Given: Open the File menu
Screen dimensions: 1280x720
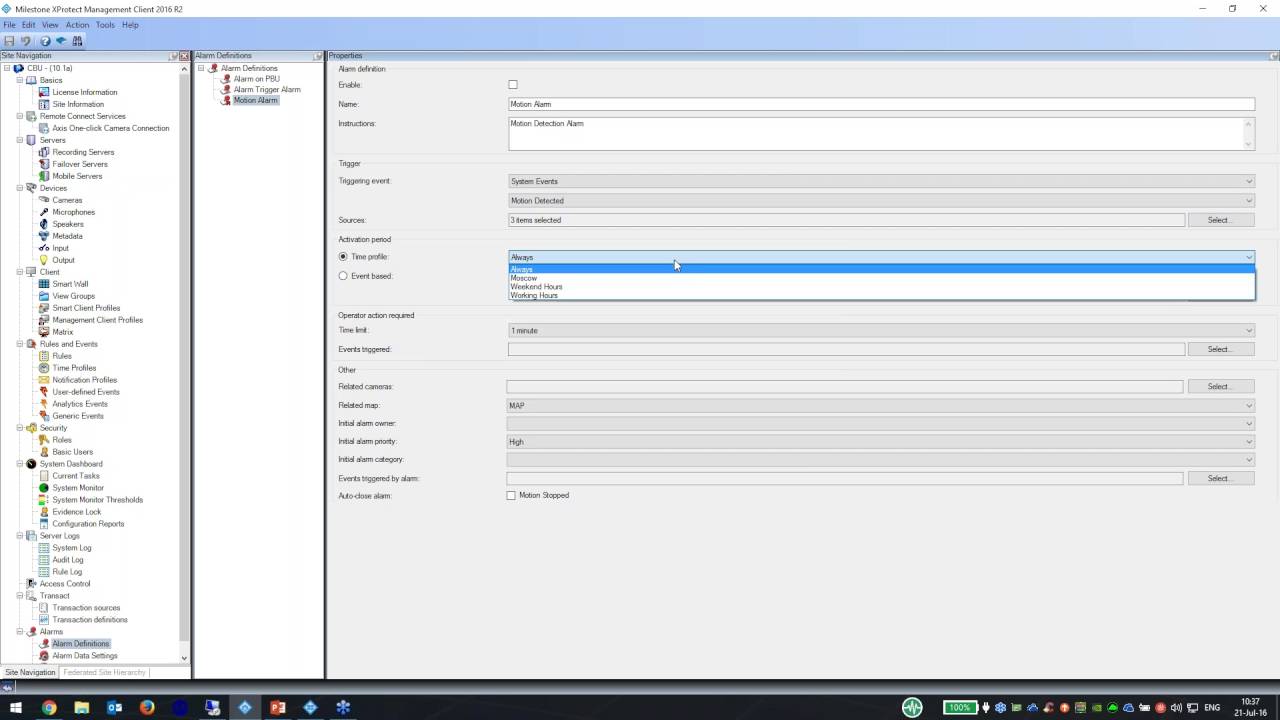Looking at the screenshot, I should (x=9, y=25).
